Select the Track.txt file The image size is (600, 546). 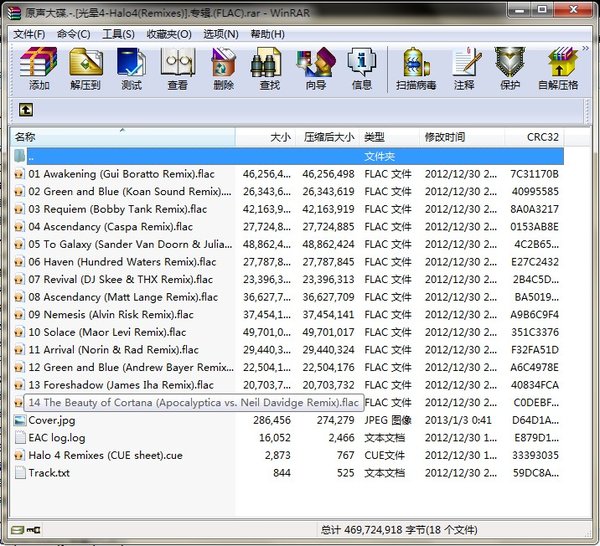point(288,473)
